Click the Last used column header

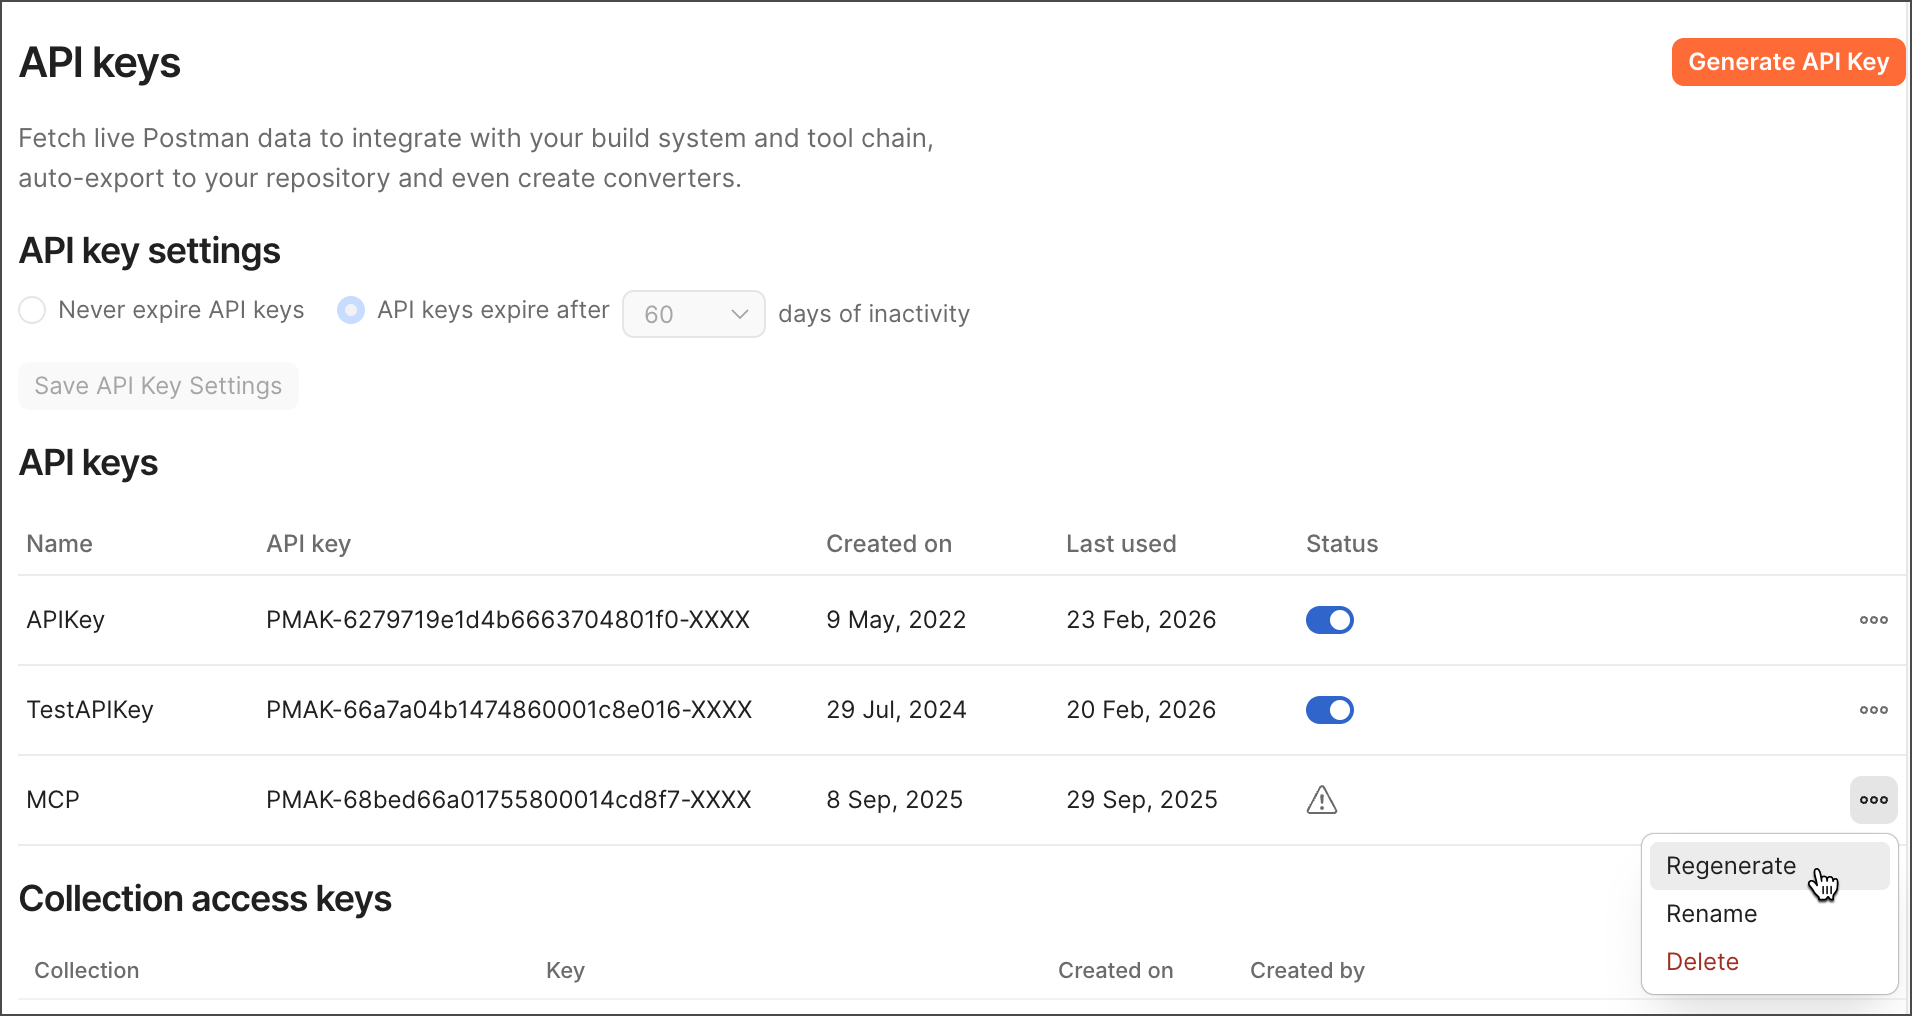(1121, 544)
